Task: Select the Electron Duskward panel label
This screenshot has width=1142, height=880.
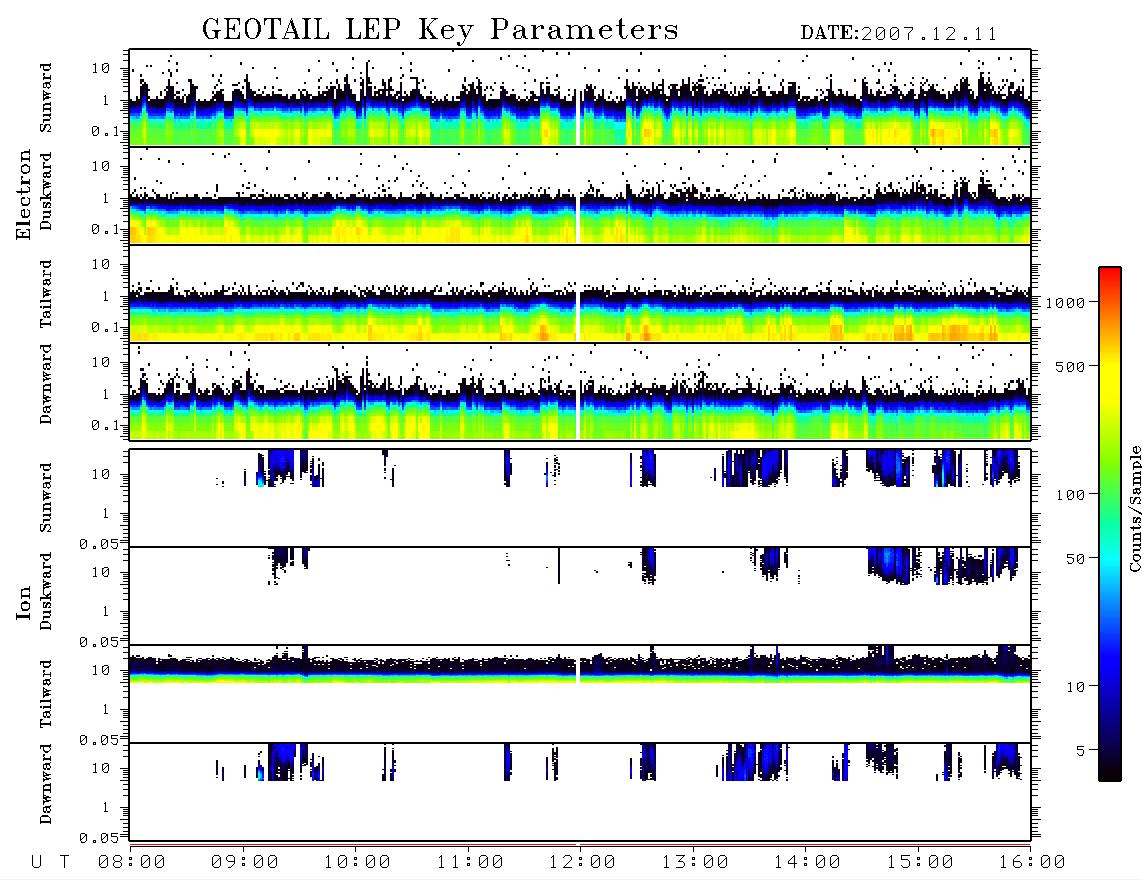Action: click(x=46, y=191)
